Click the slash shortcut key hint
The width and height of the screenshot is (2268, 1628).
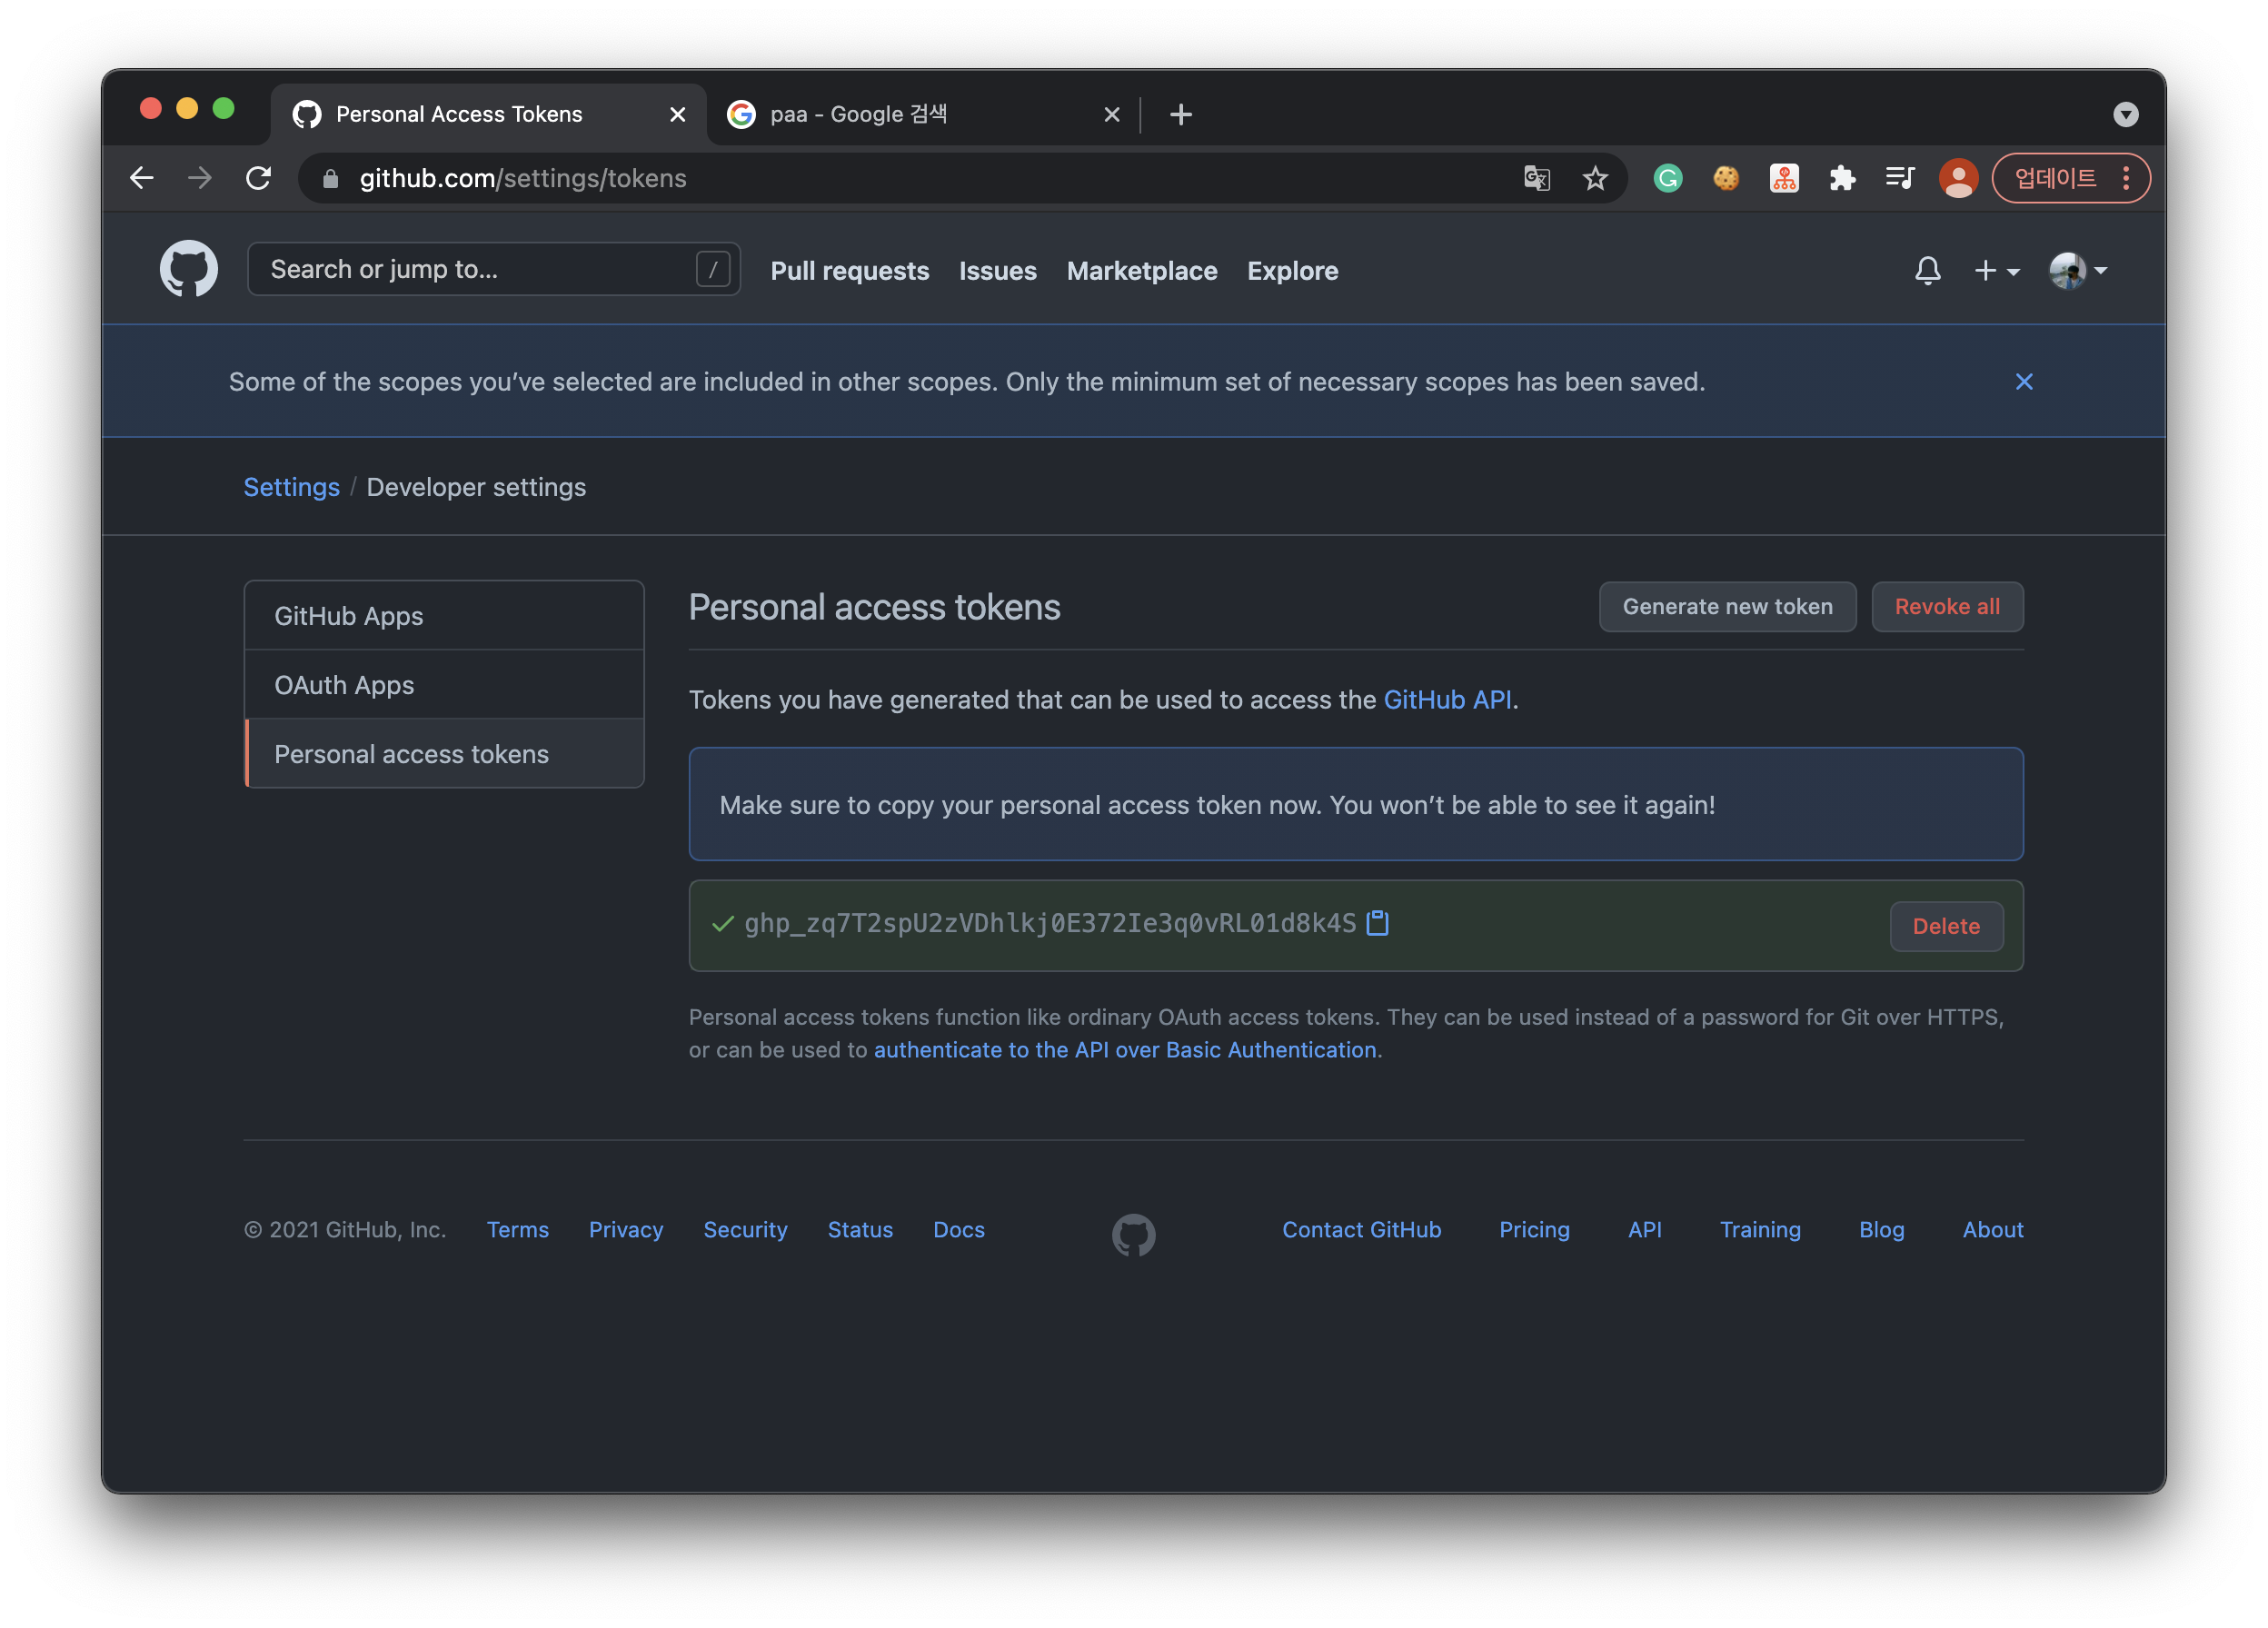coord(712,270)
